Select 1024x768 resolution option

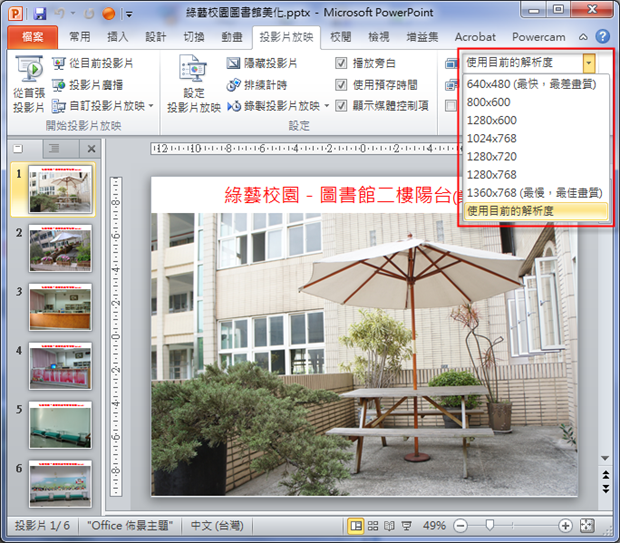pyautogui.click(x=536, y=138)
